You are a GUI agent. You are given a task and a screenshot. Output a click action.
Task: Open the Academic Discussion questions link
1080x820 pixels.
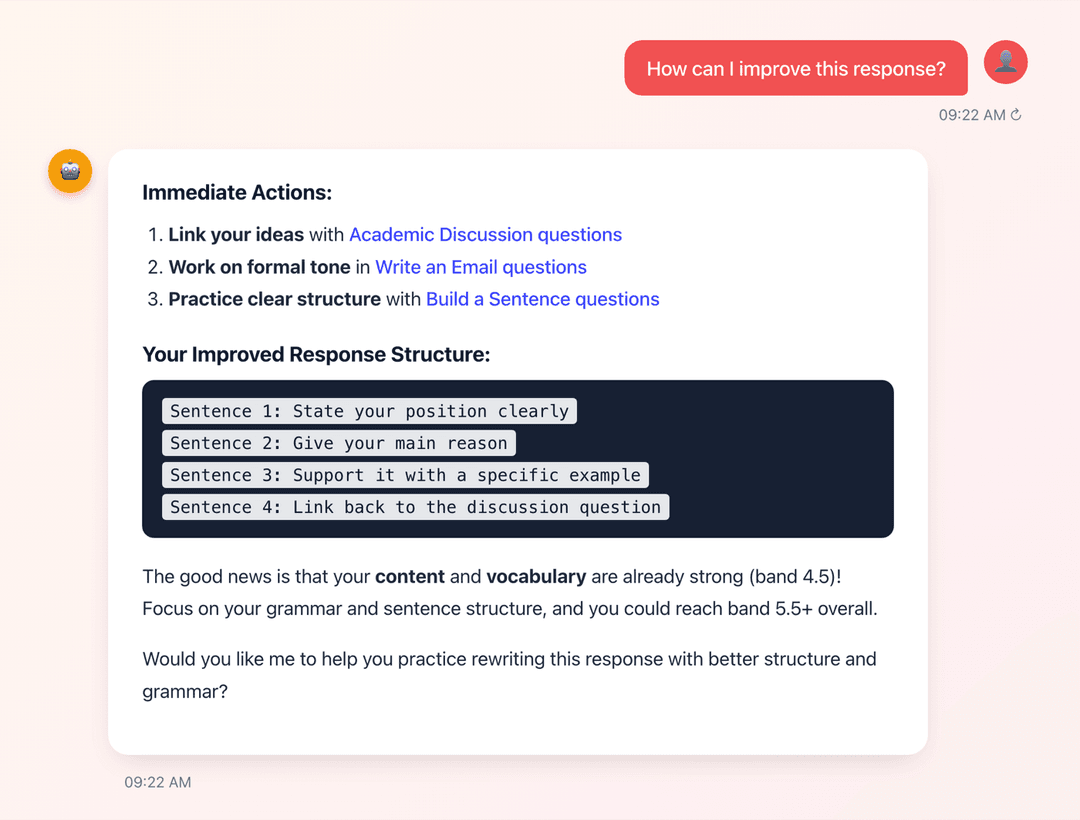pyautogui.click(x=486, y=235)
